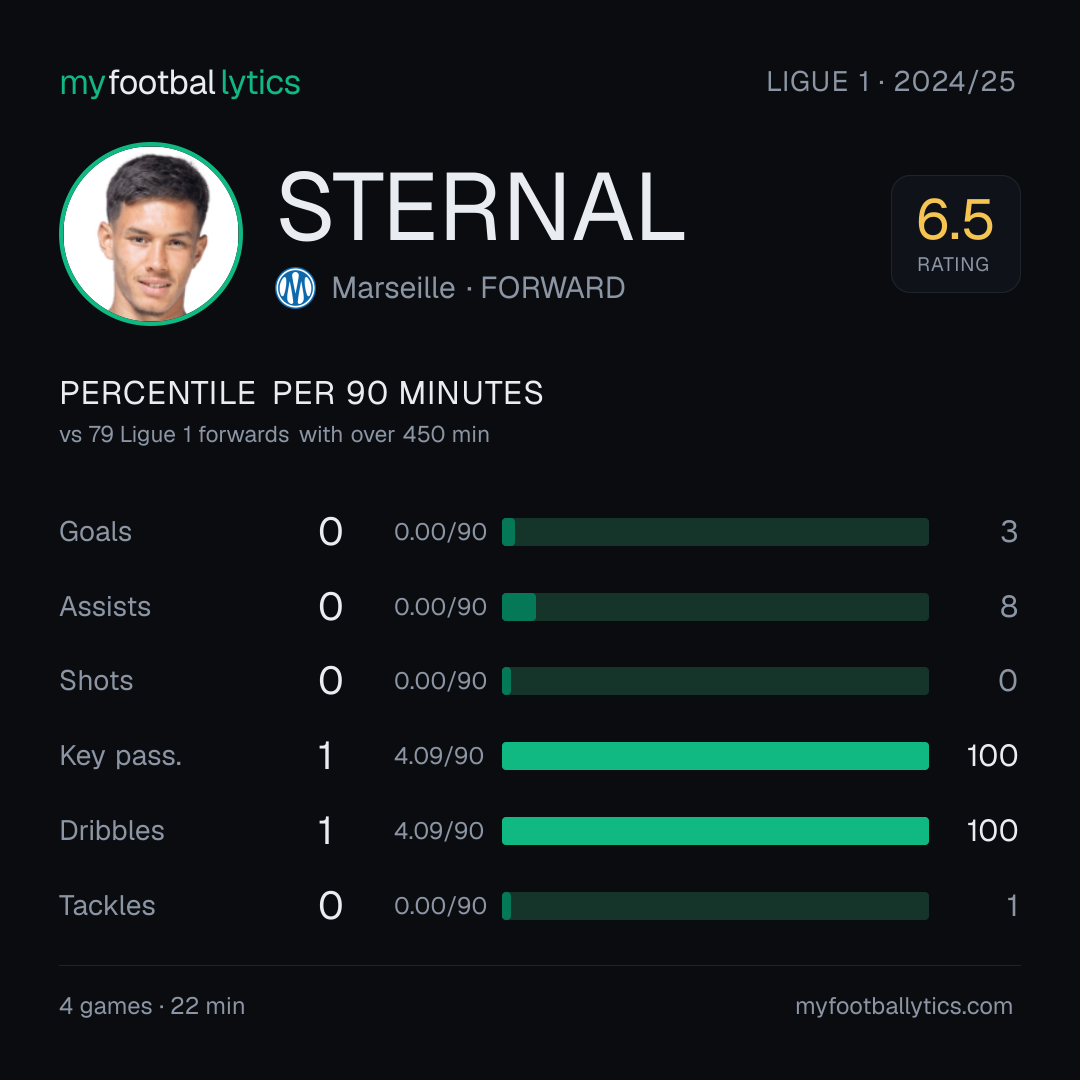
Task: Click the Assists percentile value 8
Action: 1009,607
